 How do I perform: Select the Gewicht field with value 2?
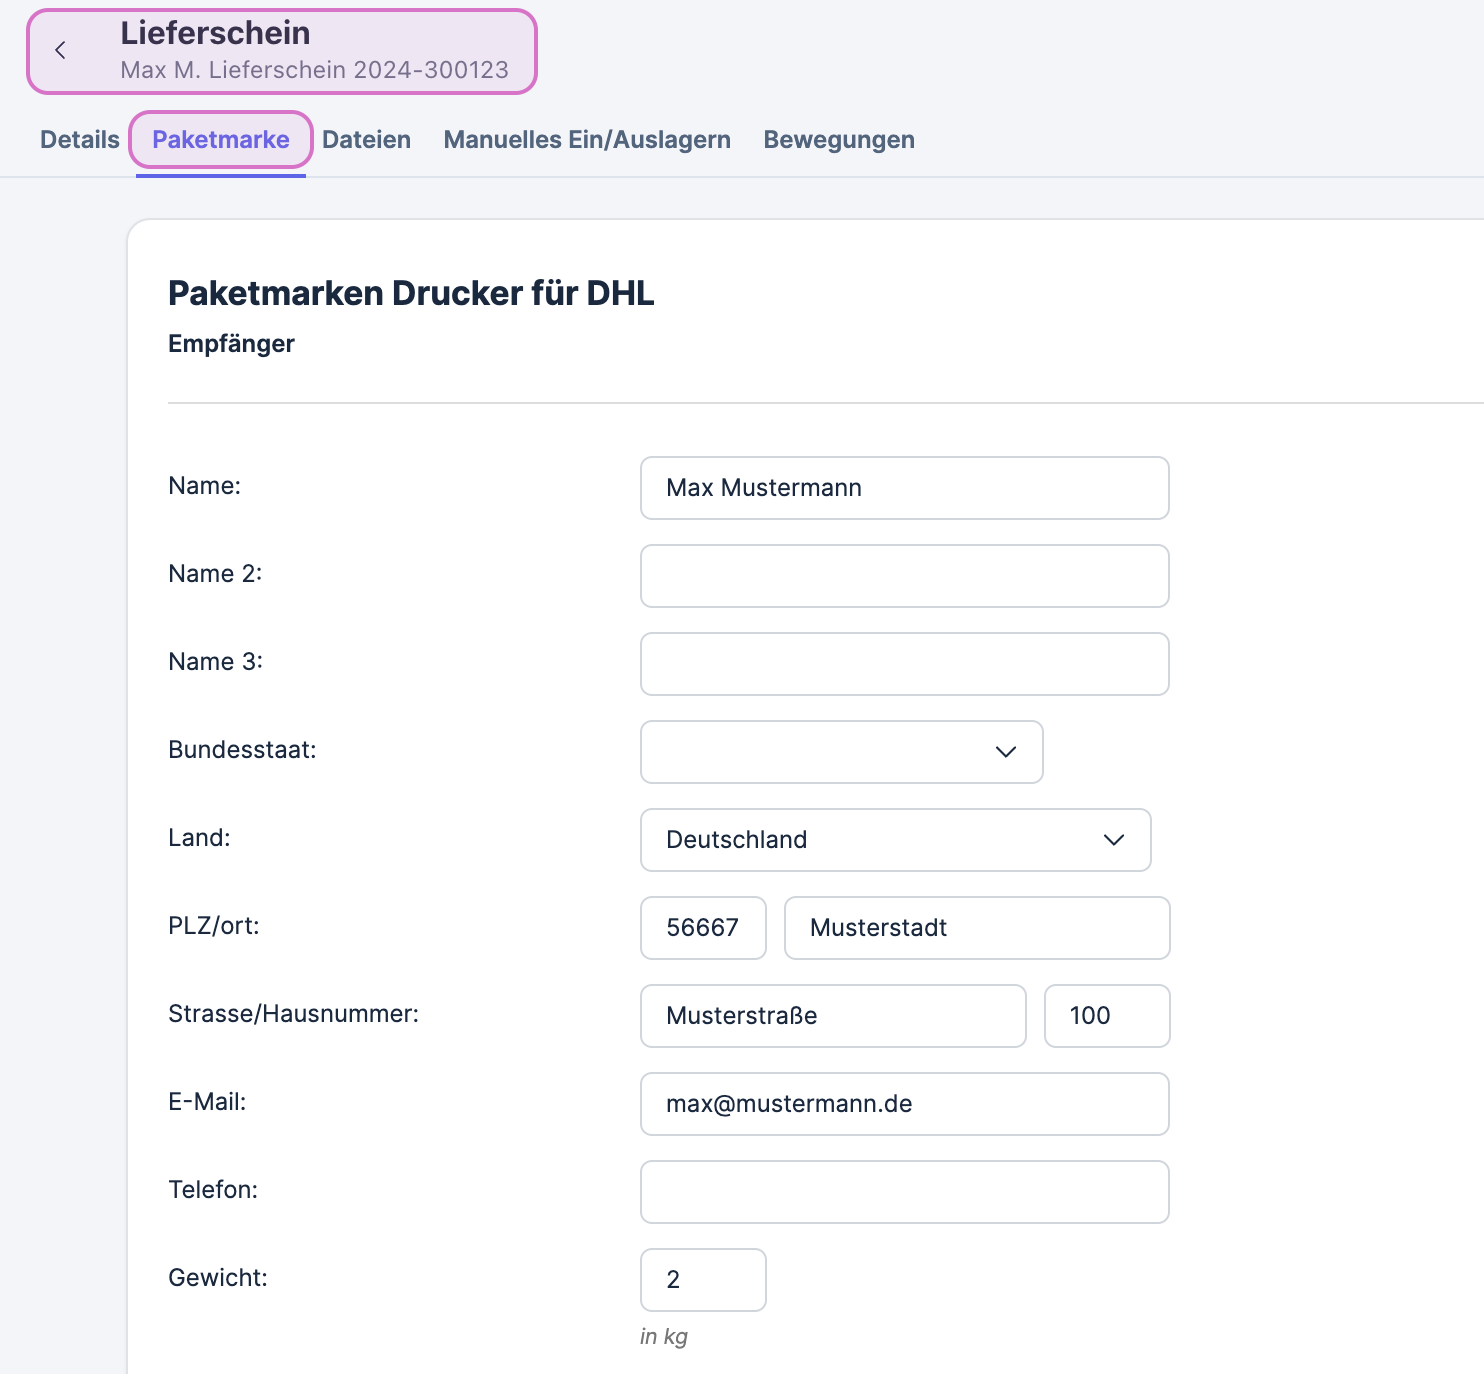point(703,1280)
